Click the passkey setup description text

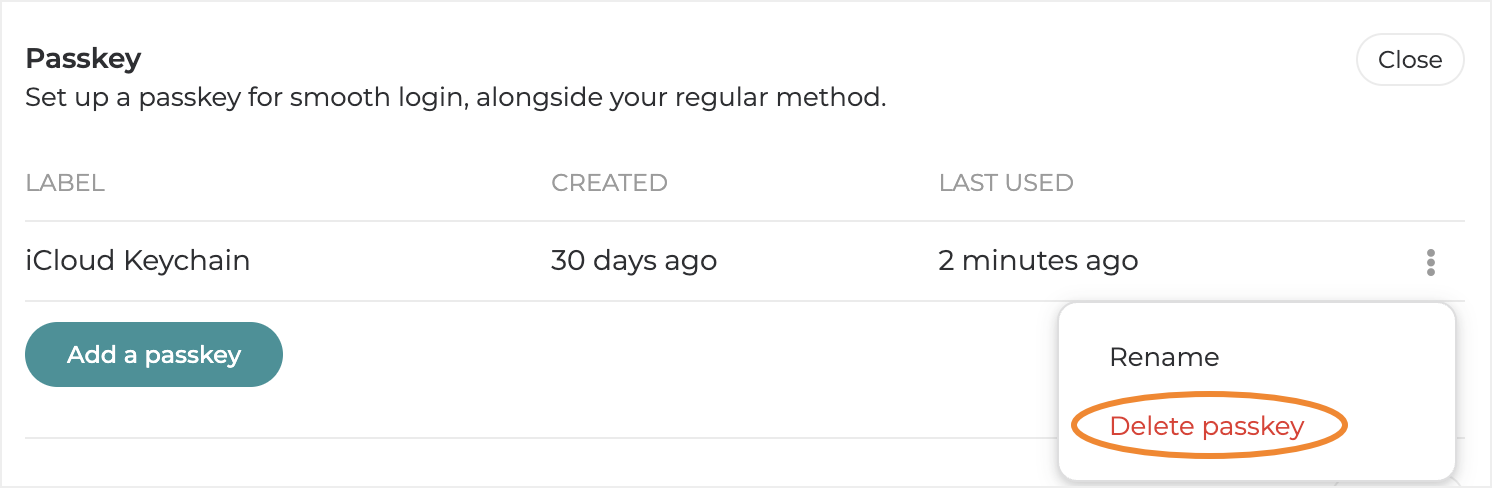pos(455,99)
